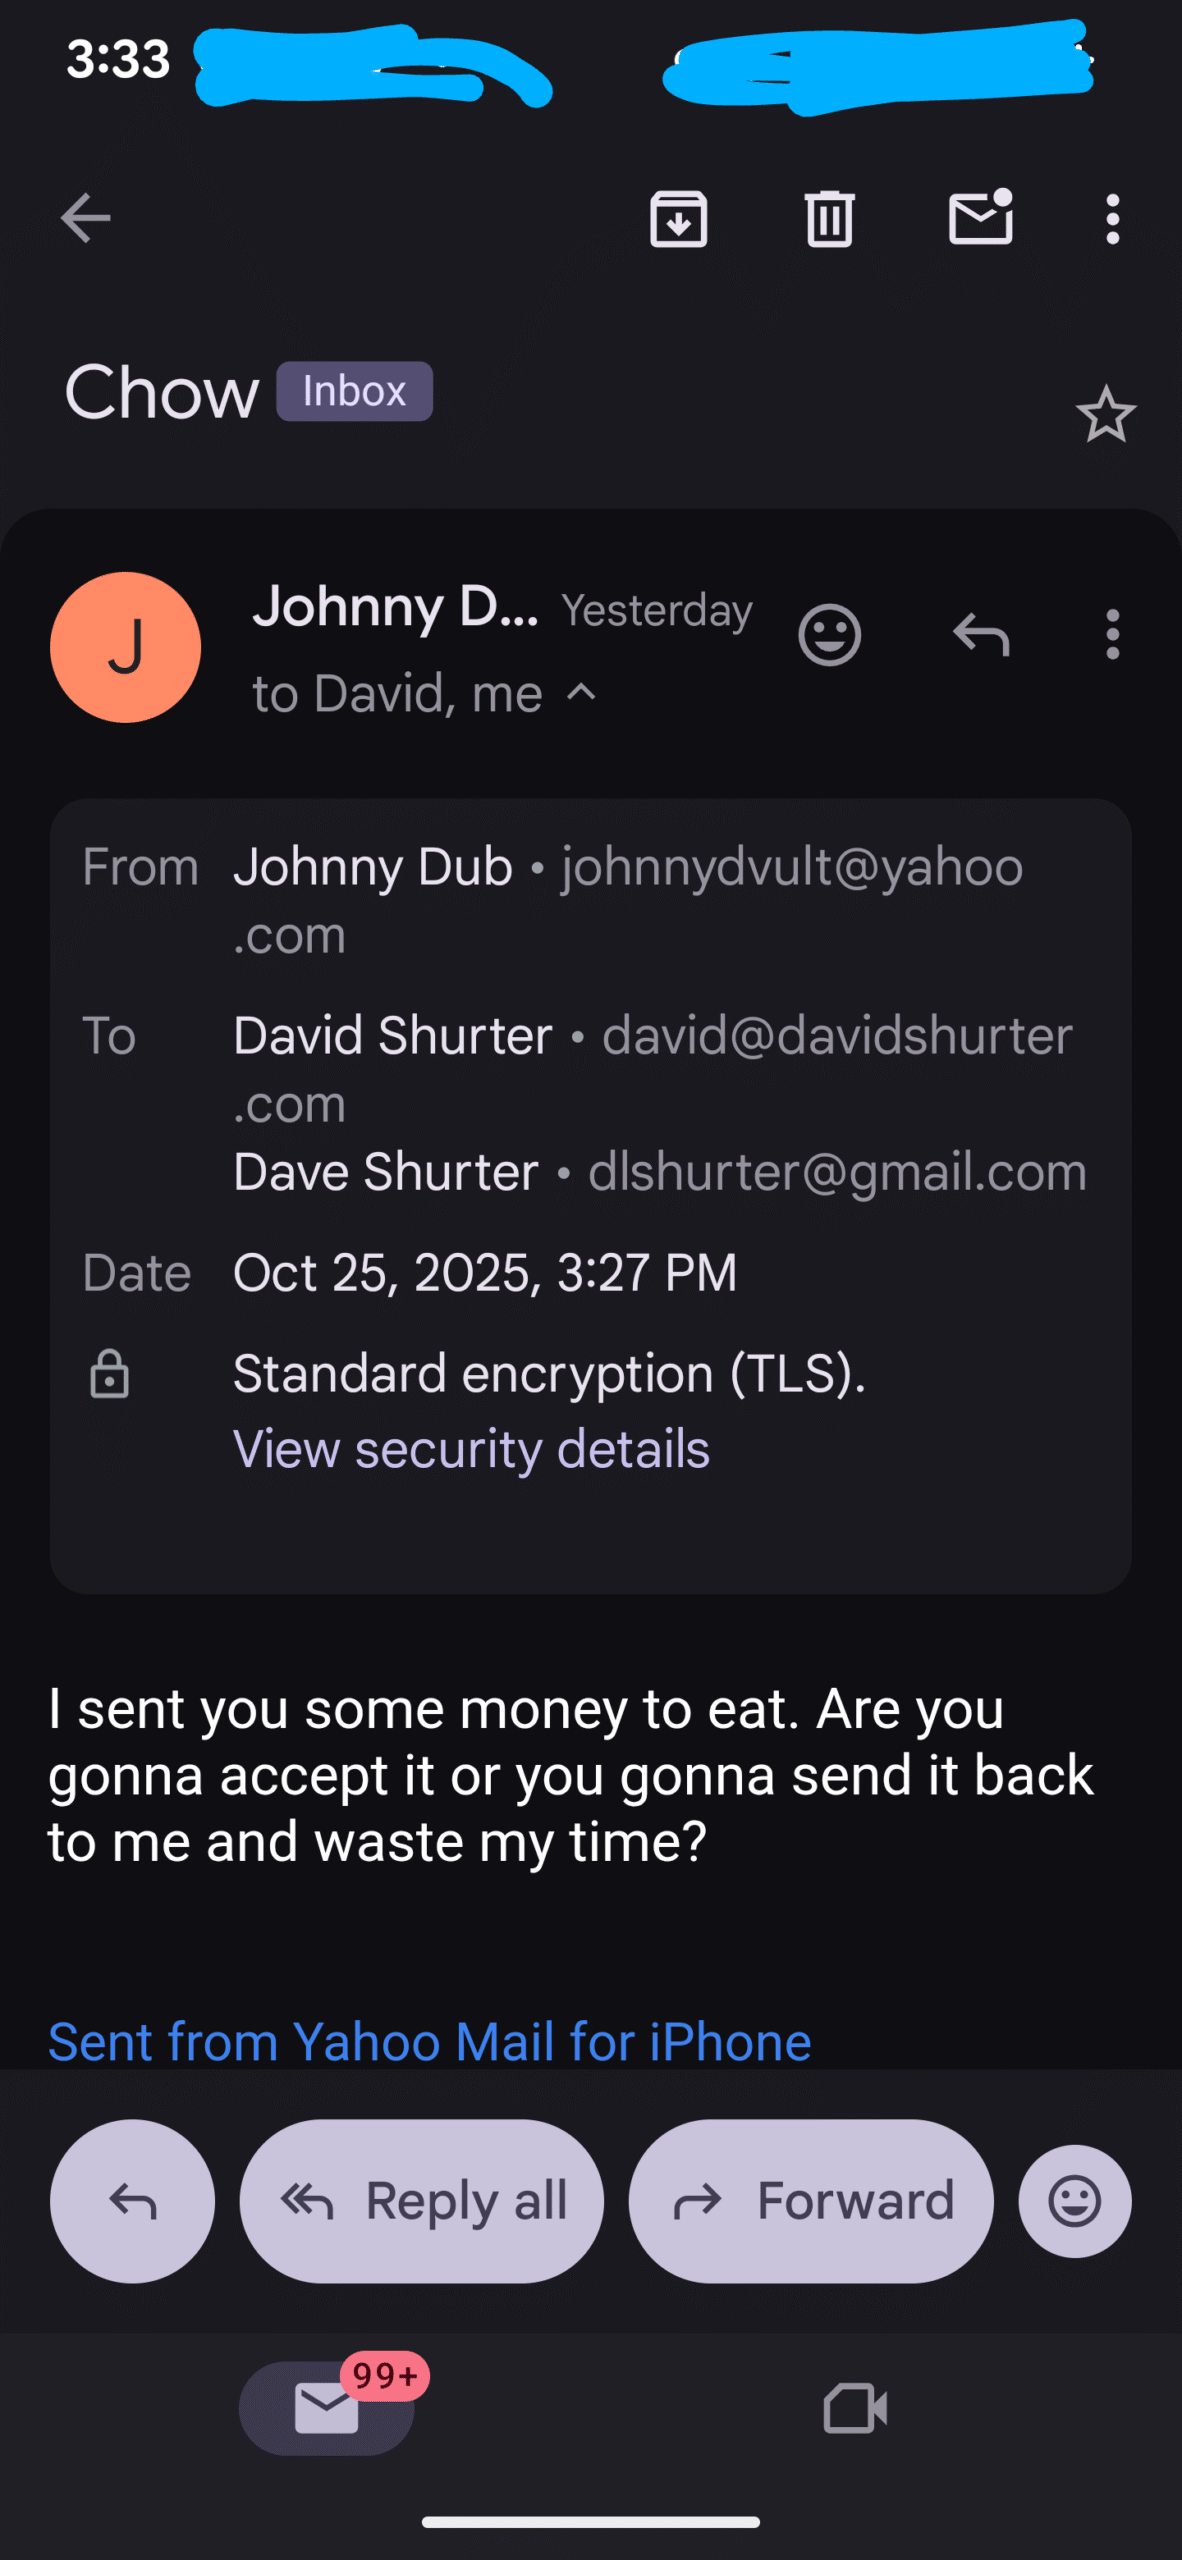
Task: Open message options three-dot menu
Action: click(1112, 635)
